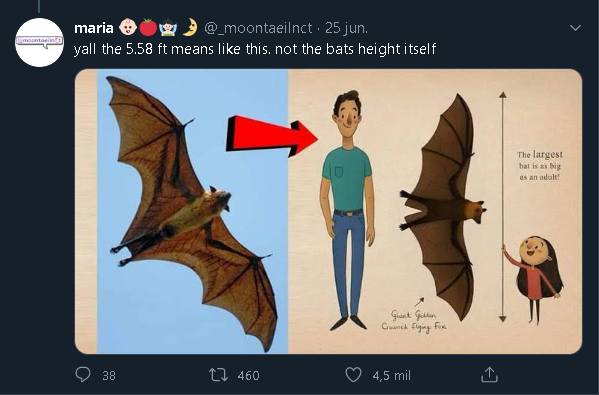Click the illustrated Giant Golden Crowned Flying Fox
The image size is (599, 395).
(443, 208)
